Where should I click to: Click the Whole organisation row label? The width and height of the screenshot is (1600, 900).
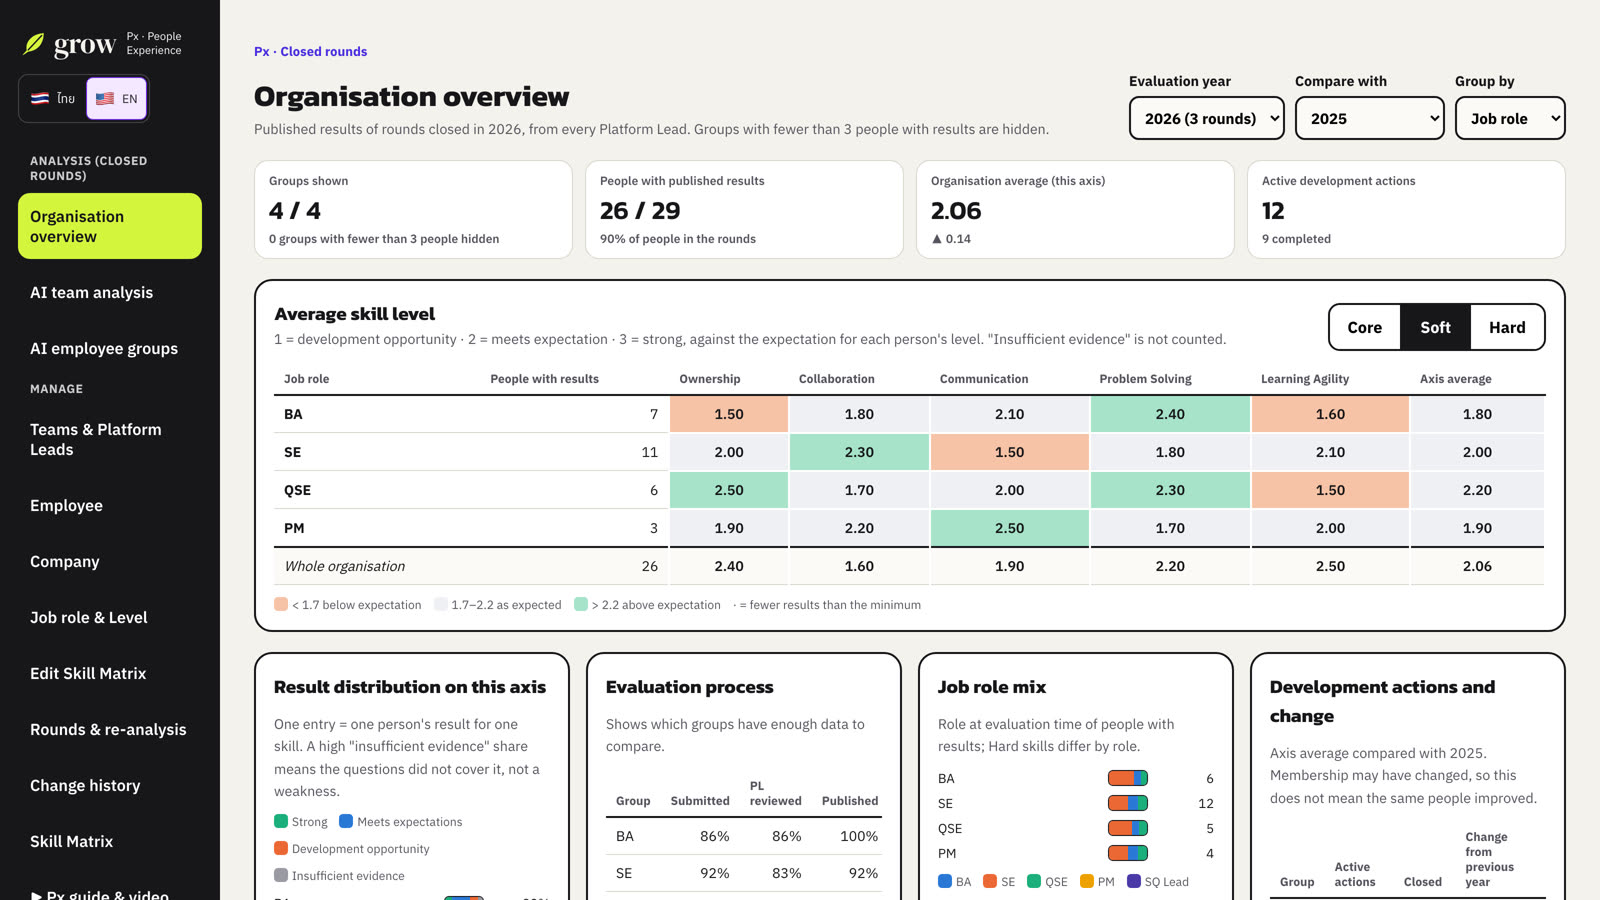tap(345, 566)
